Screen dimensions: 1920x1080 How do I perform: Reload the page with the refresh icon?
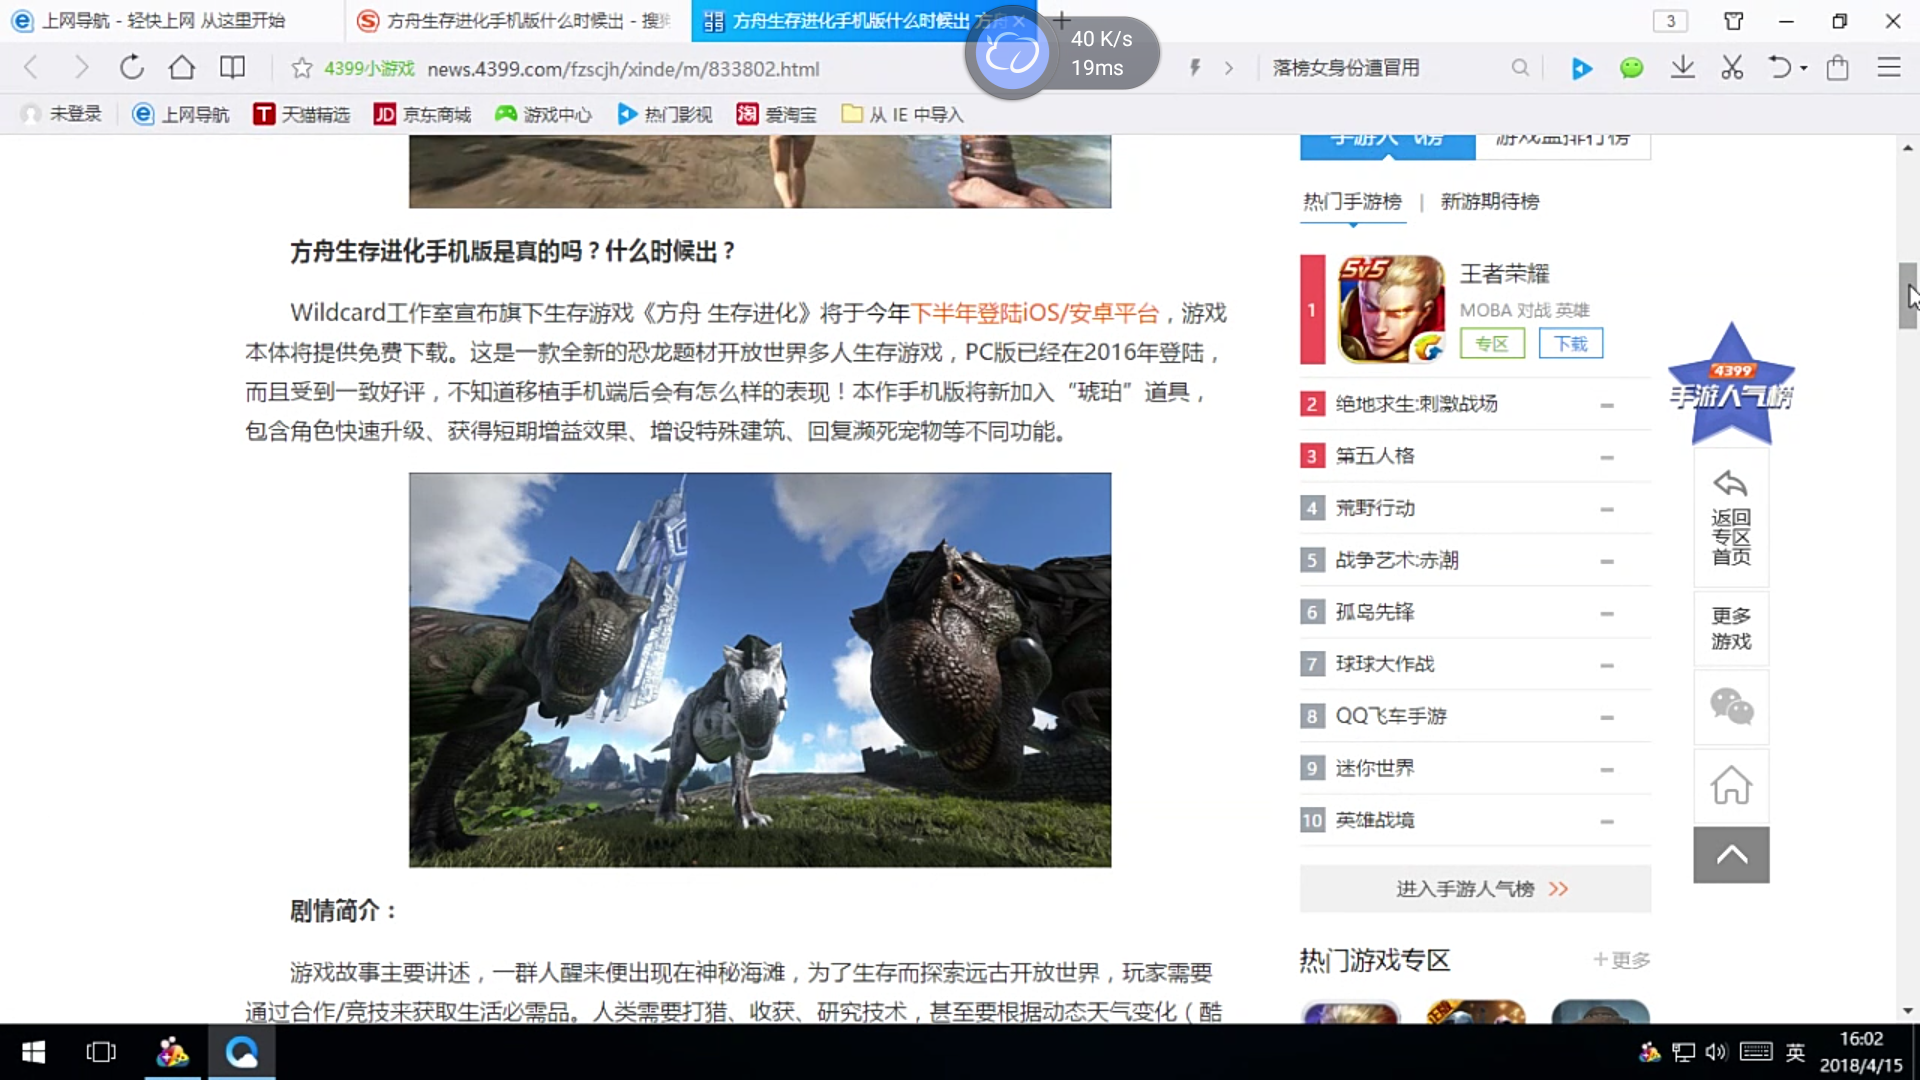coord(132,68)
